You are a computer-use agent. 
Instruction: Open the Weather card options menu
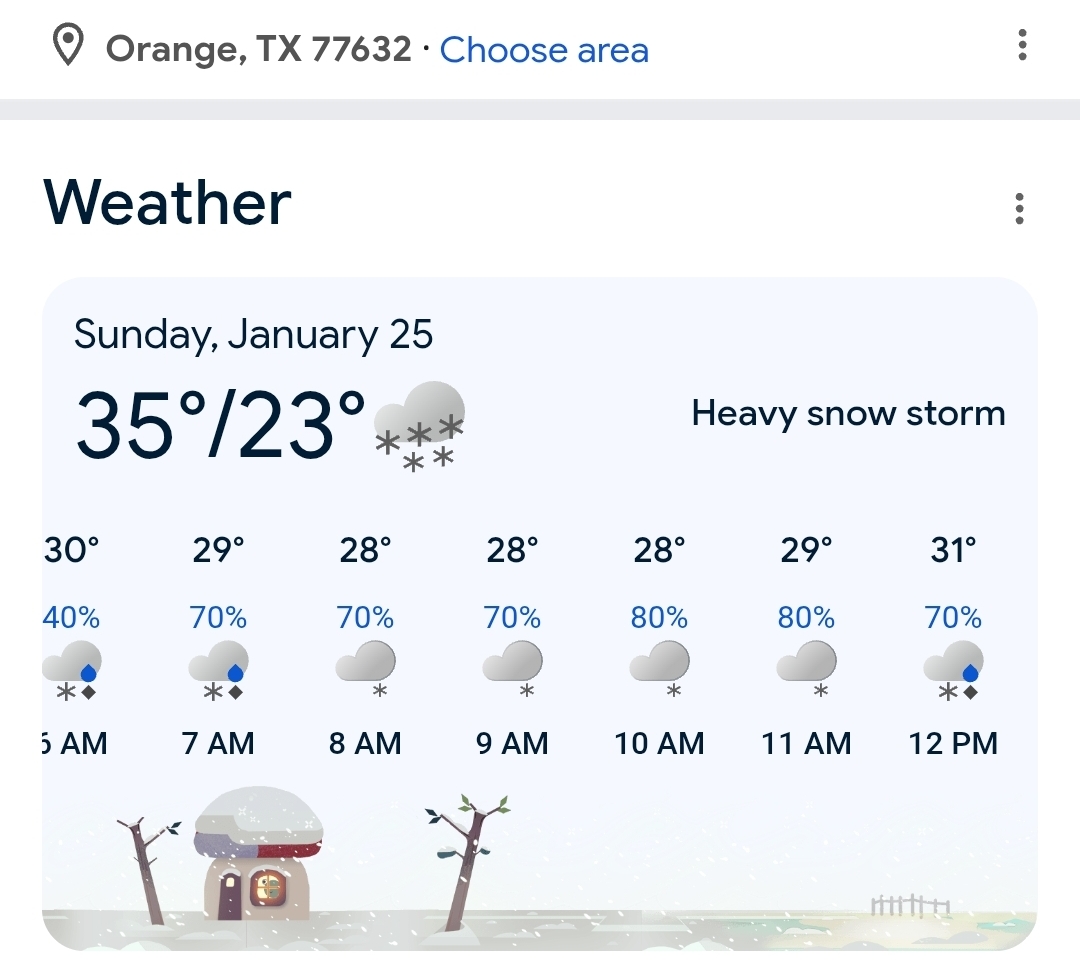(x=1019, y=209)
